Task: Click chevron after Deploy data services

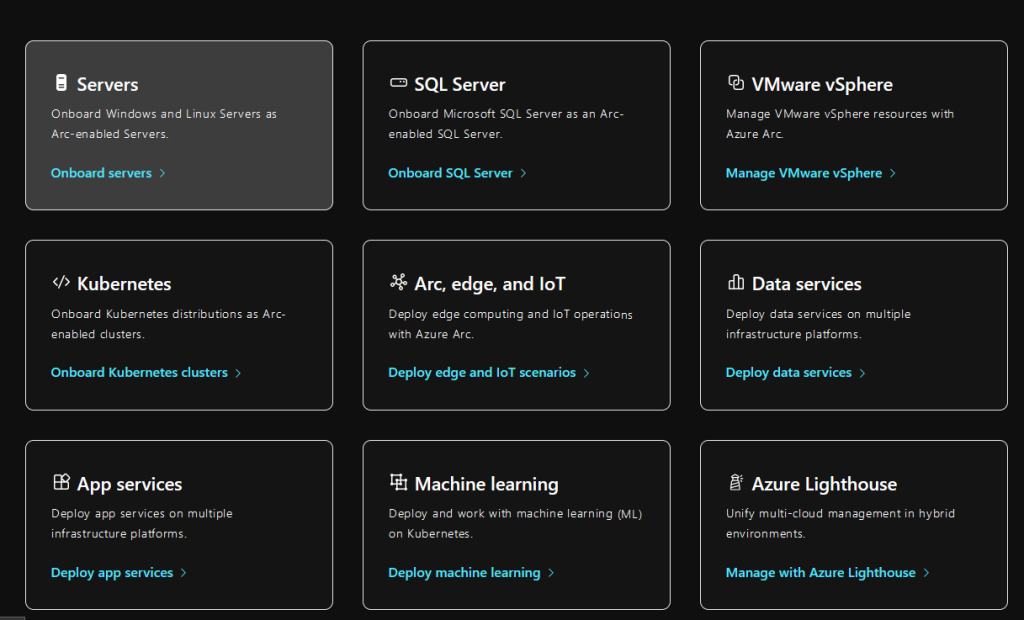Action: point(863,373)
